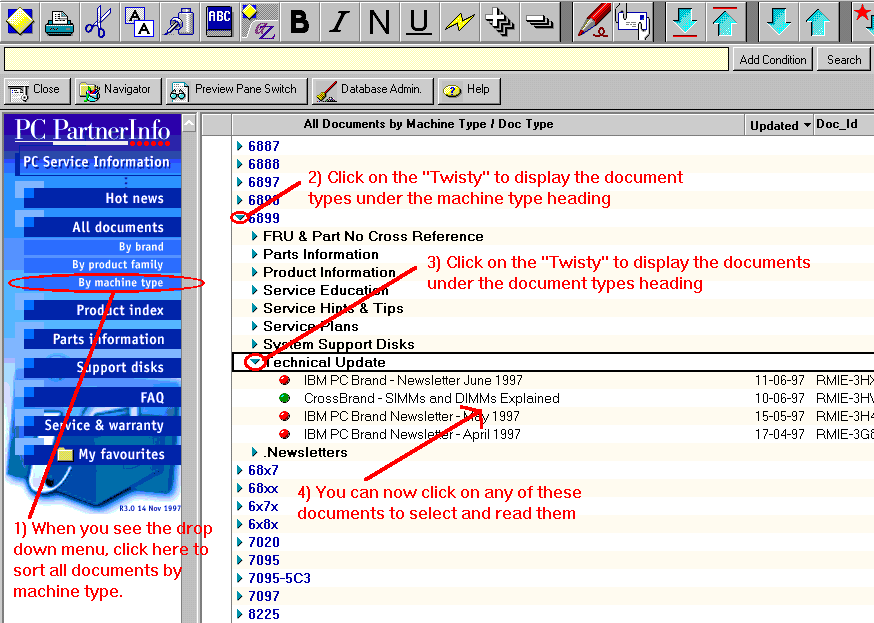The height and width of the screenshot is (623, 874).
Task: Toggle bold text formatting
Action: [x=300, y=21]
